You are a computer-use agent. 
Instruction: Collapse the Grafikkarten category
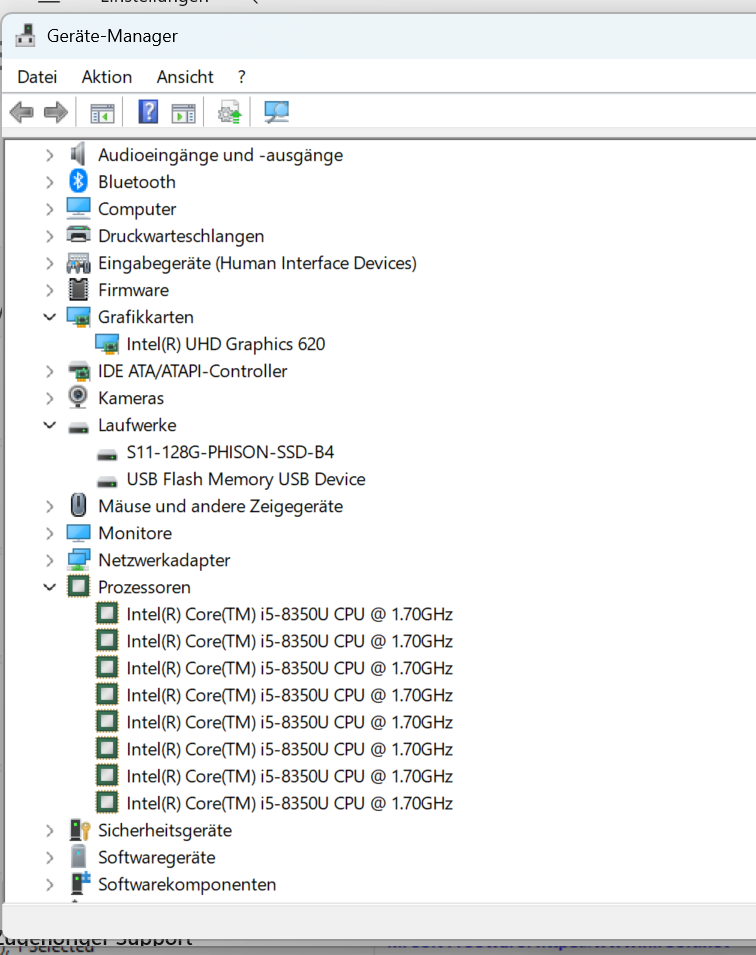click(50, 317)
